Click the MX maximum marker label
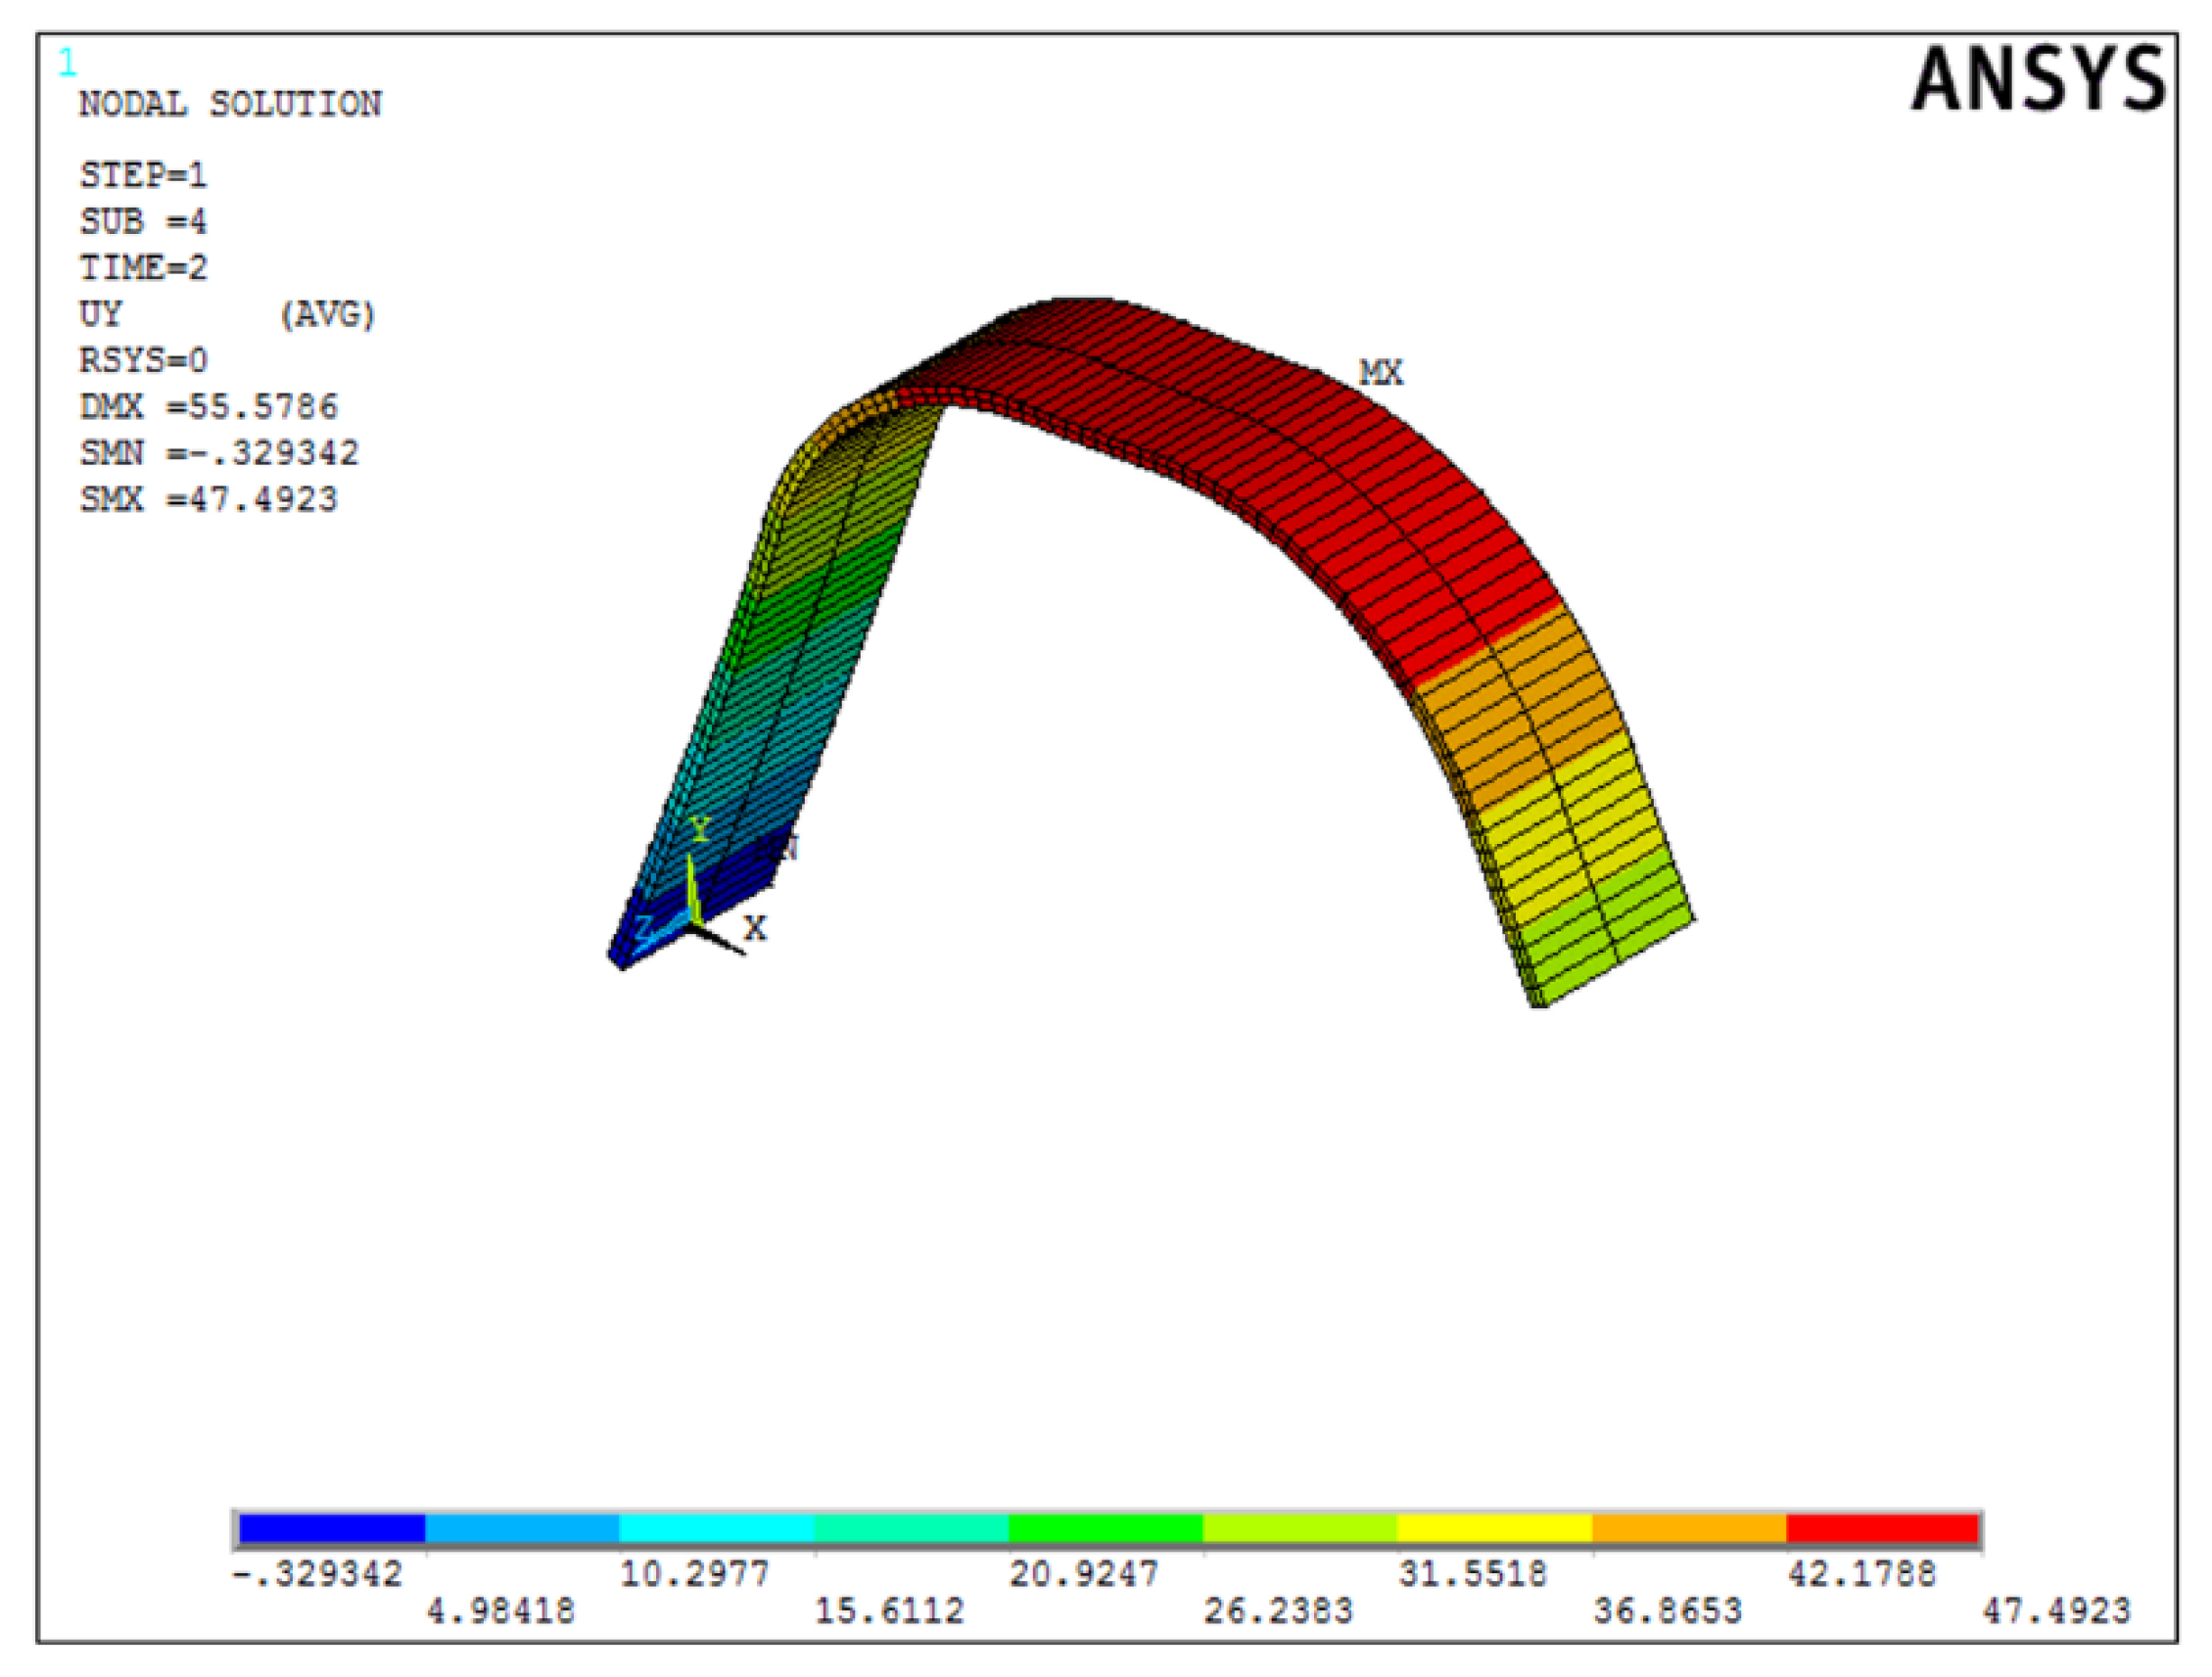Screen dimensions: 2212x1677 [1380, 373]
